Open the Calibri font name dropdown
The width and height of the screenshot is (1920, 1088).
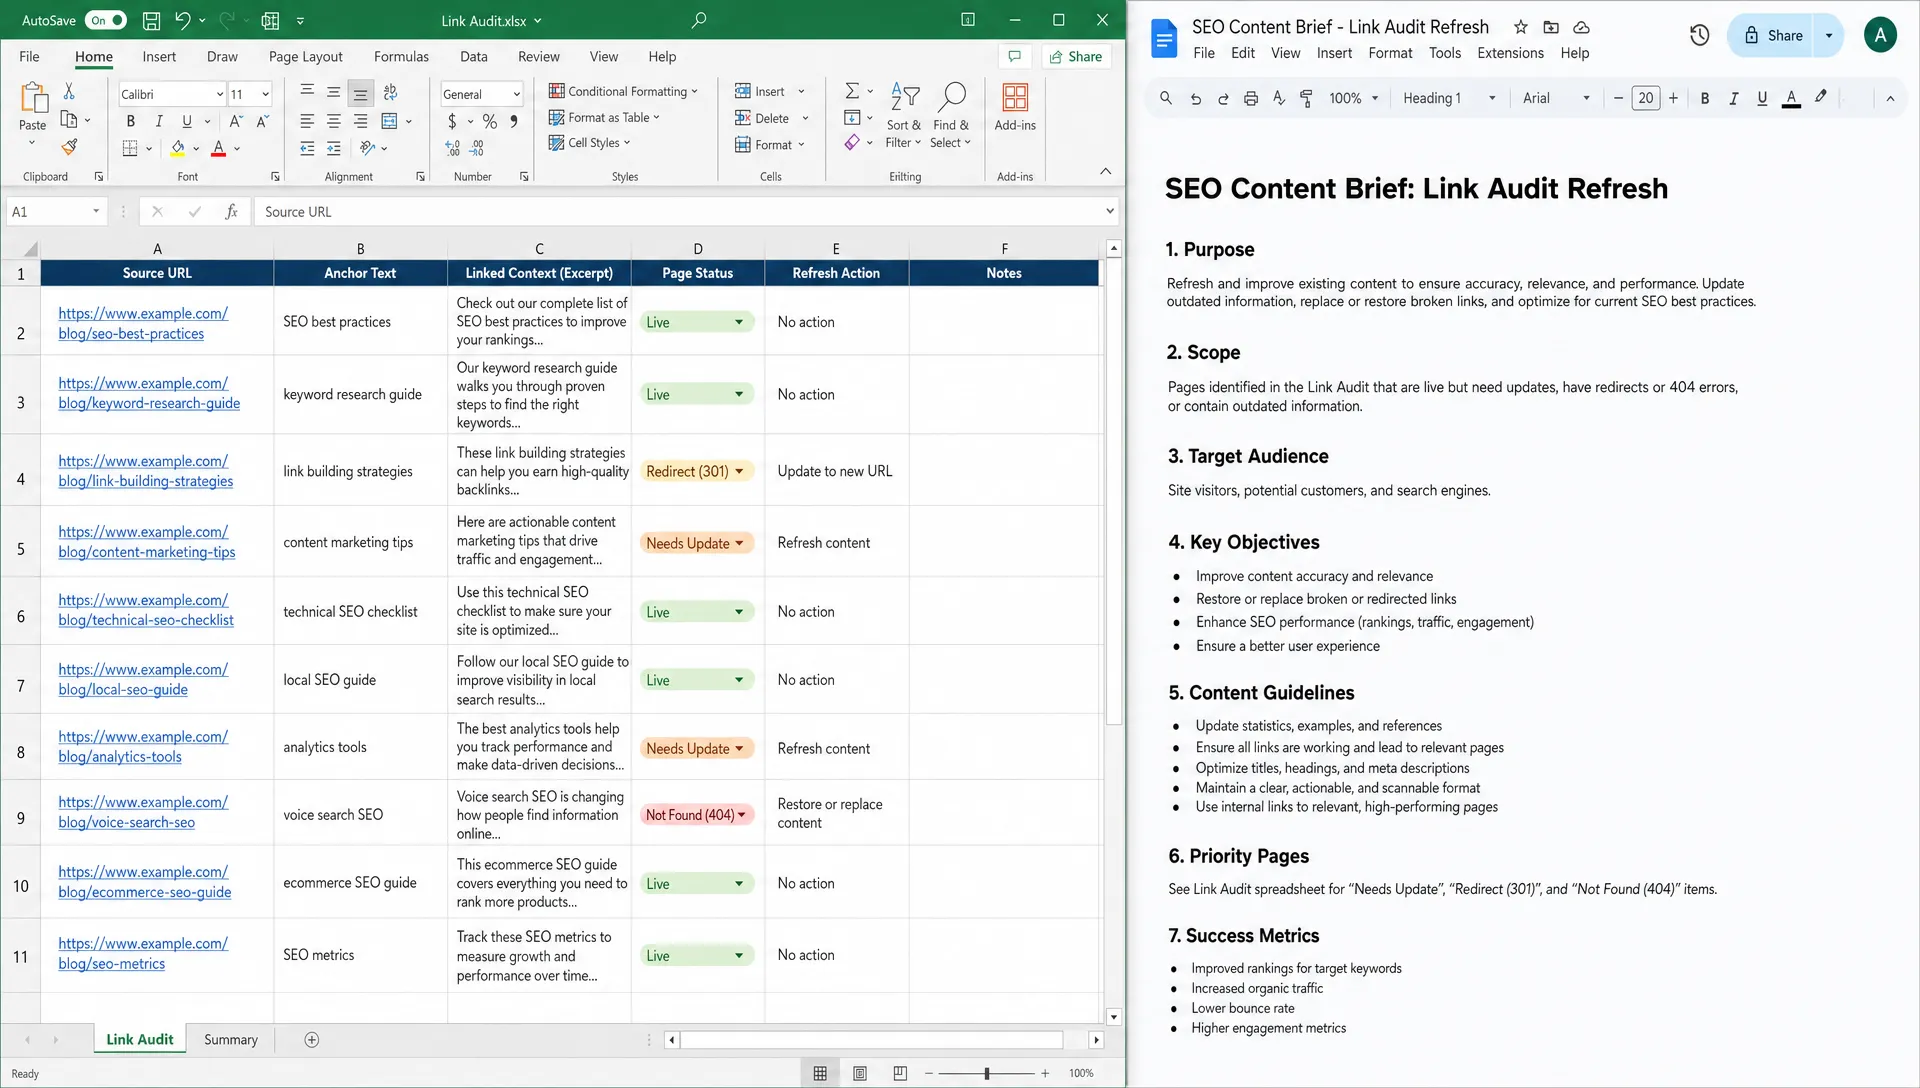(x=219, y=94)
